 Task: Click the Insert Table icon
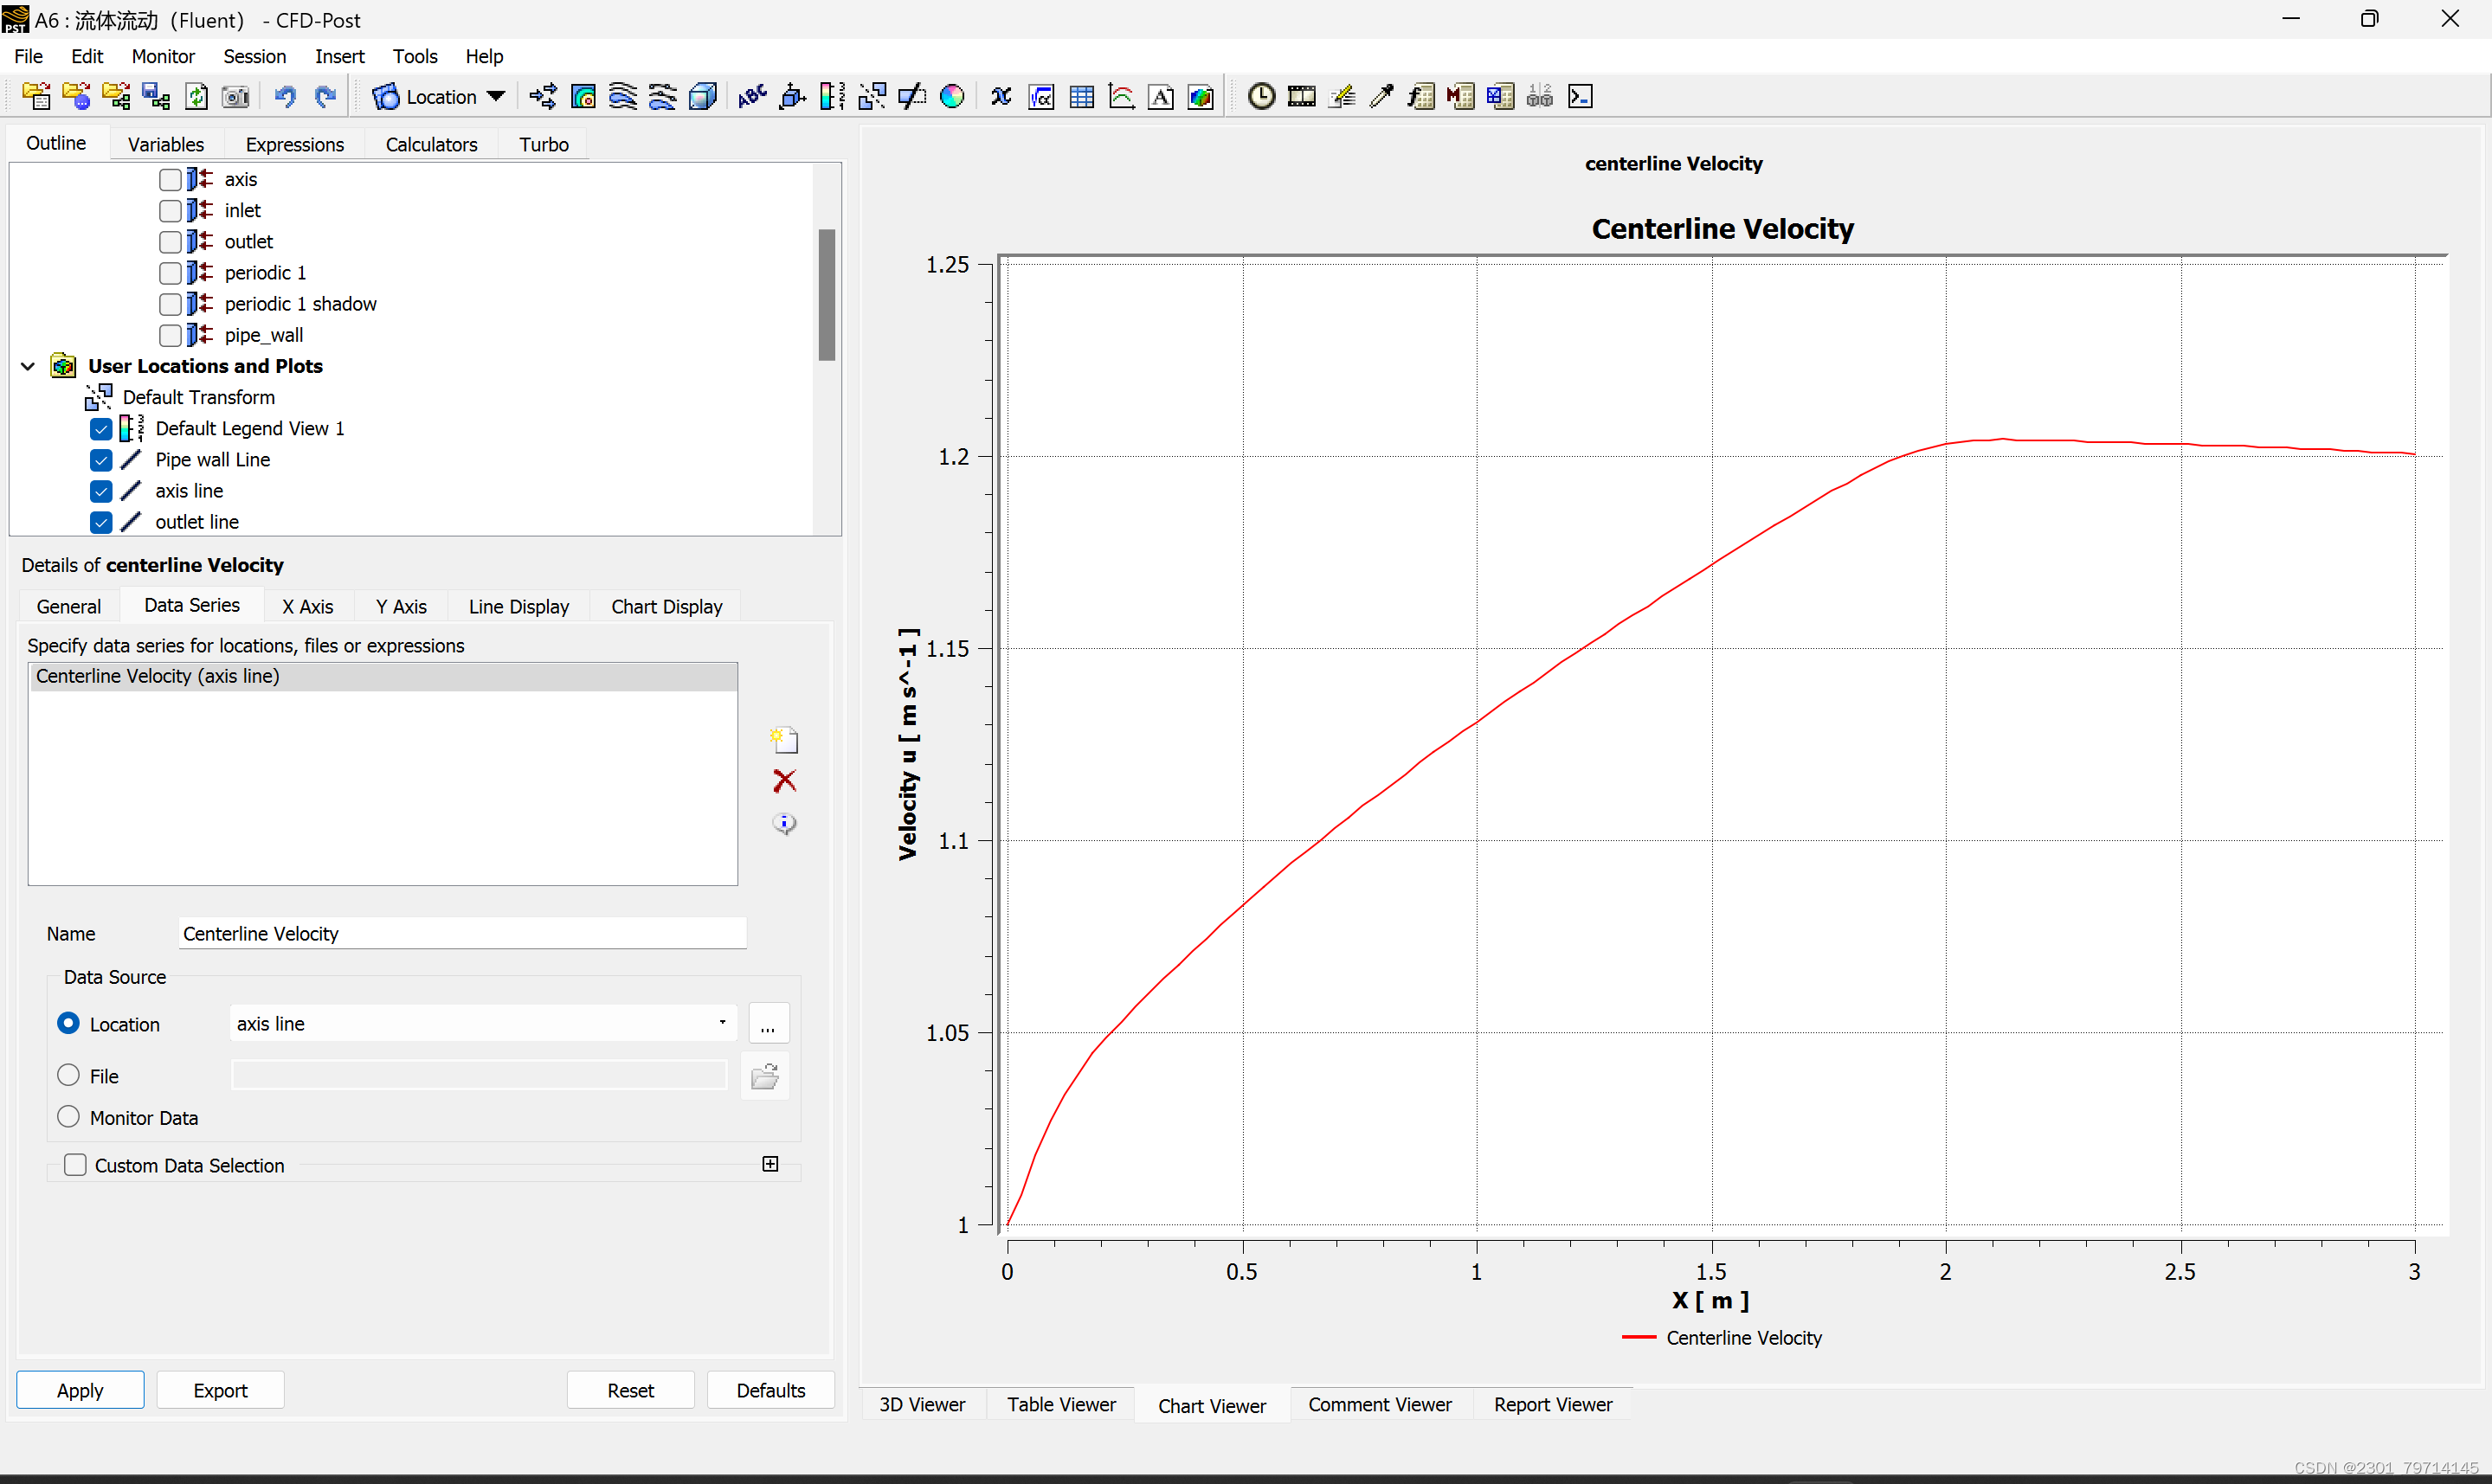[x=1081, y=96]
